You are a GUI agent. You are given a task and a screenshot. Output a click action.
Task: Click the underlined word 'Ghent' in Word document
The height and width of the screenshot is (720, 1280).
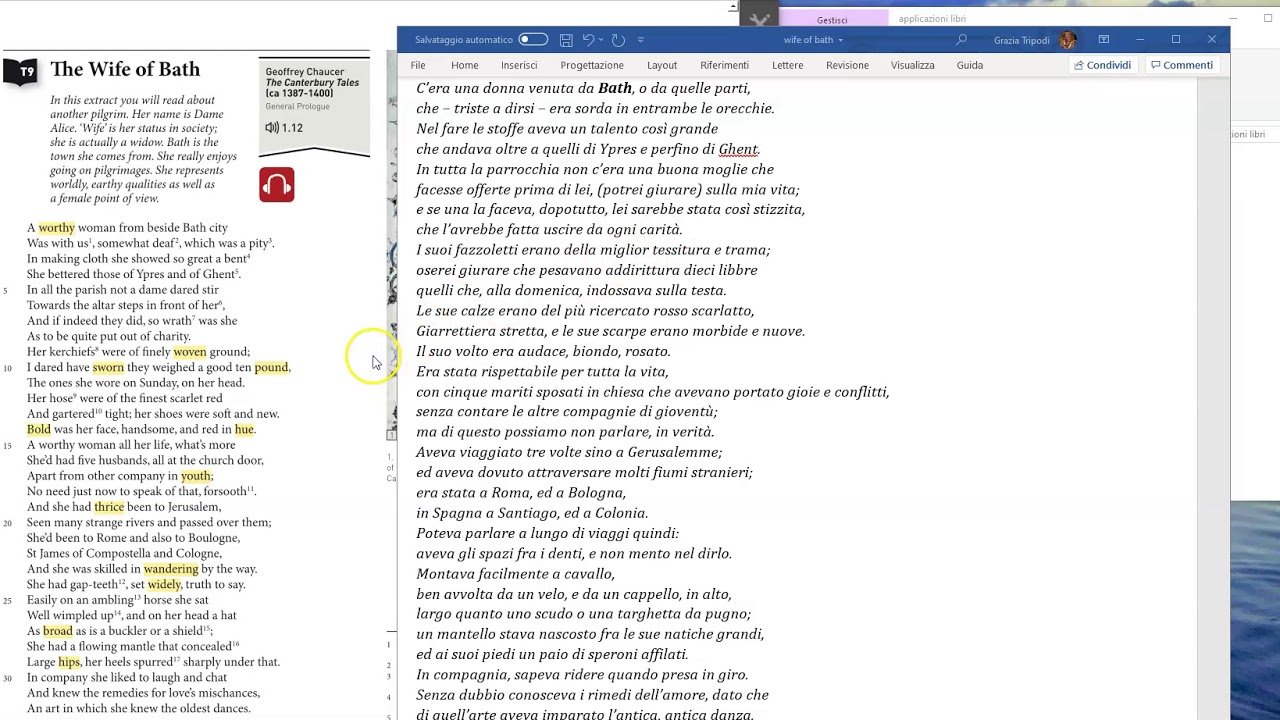pos(738,149)
